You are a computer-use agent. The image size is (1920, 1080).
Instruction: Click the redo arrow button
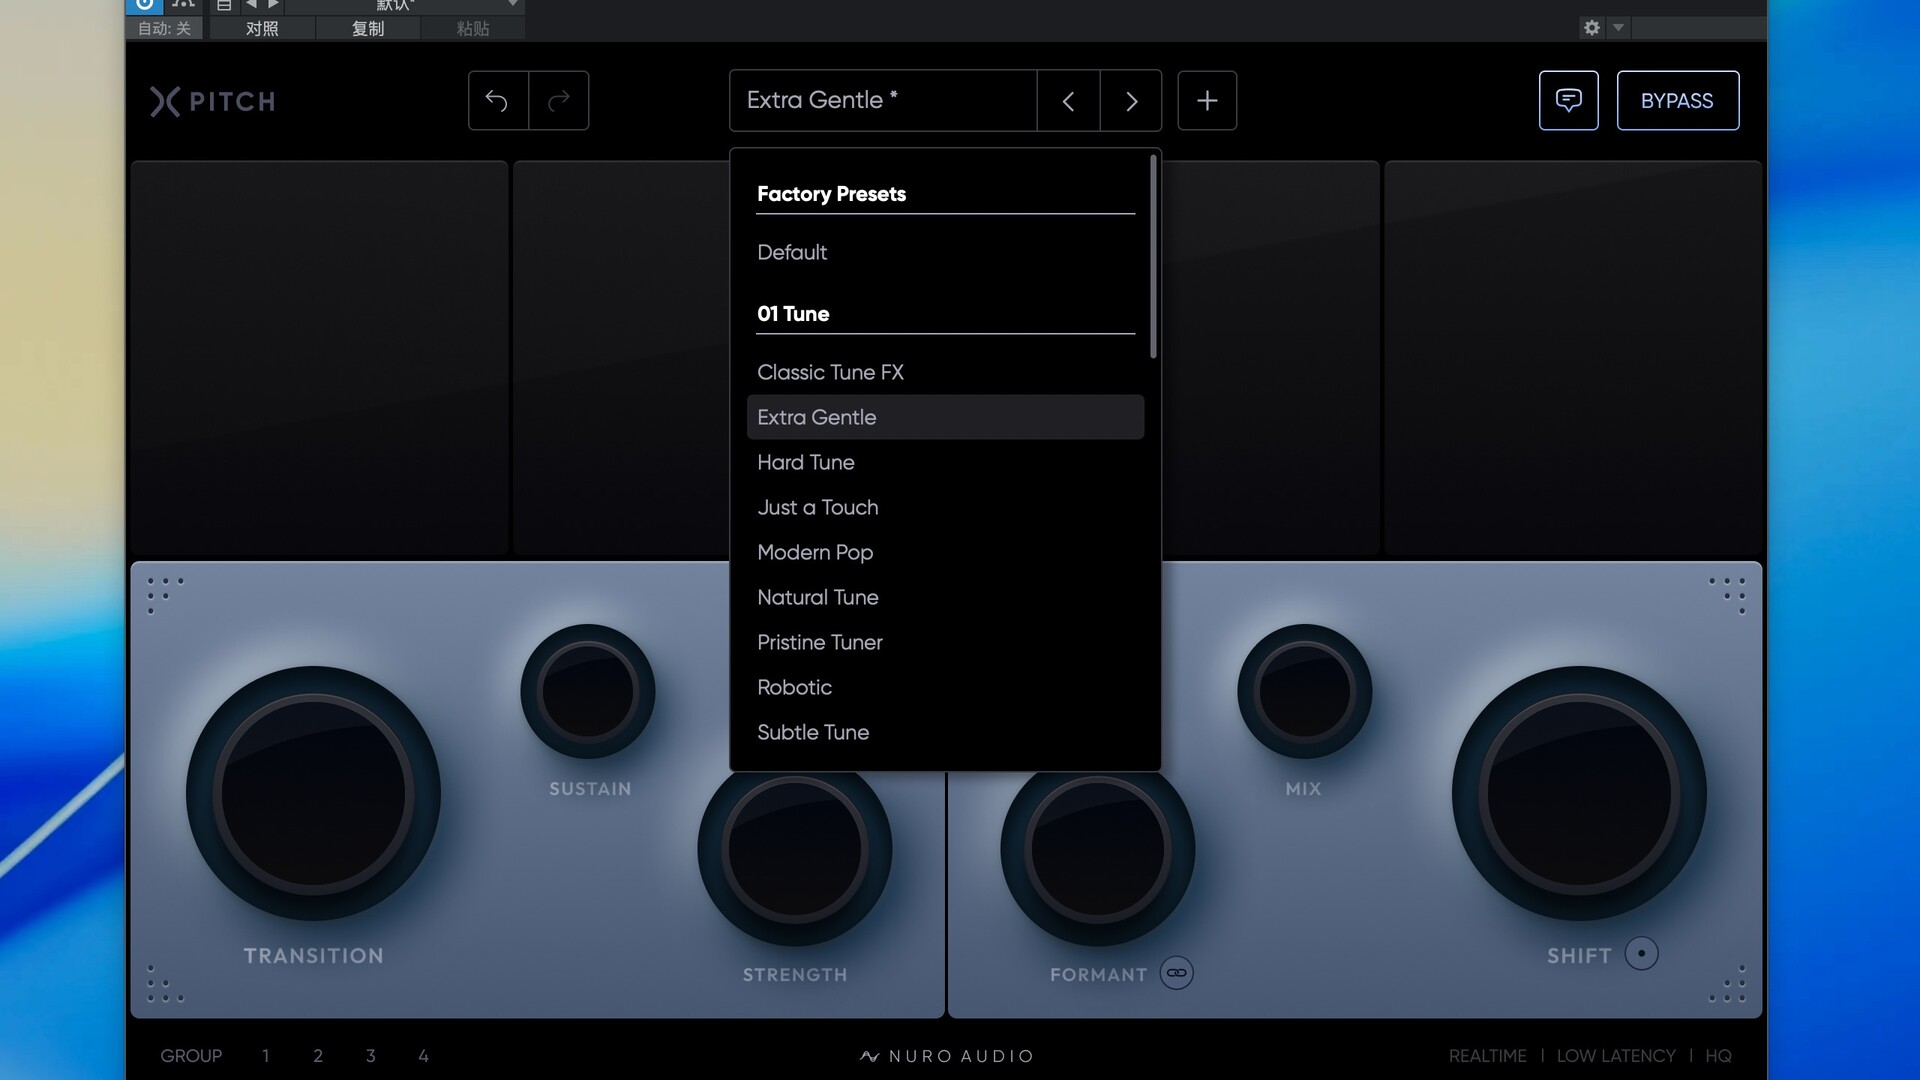[x=559, y=101]
